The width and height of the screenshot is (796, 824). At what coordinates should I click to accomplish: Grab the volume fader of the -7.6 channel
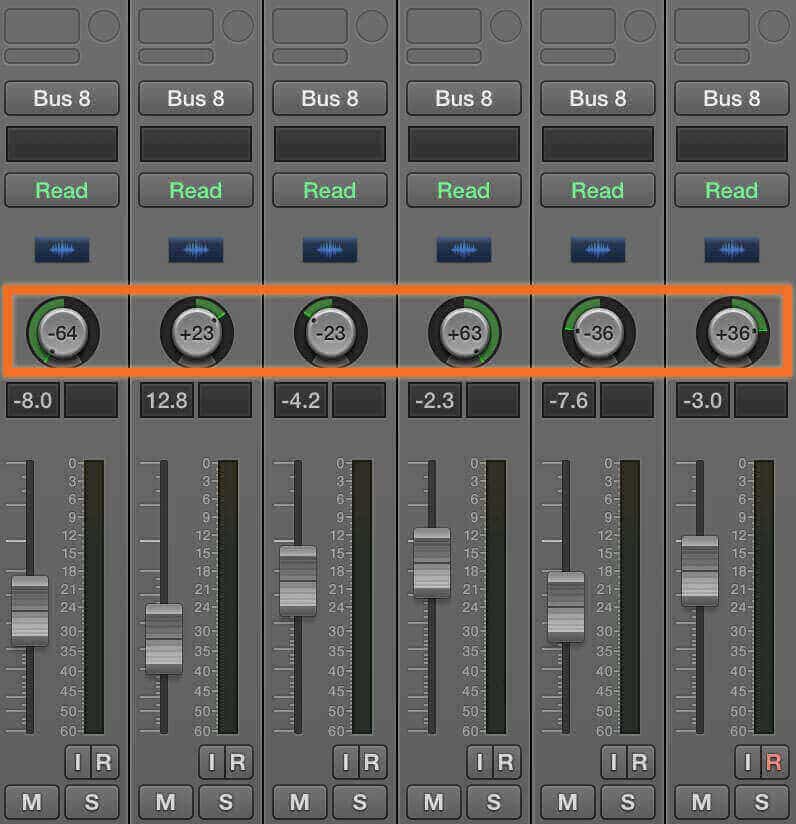pos(566,607)
